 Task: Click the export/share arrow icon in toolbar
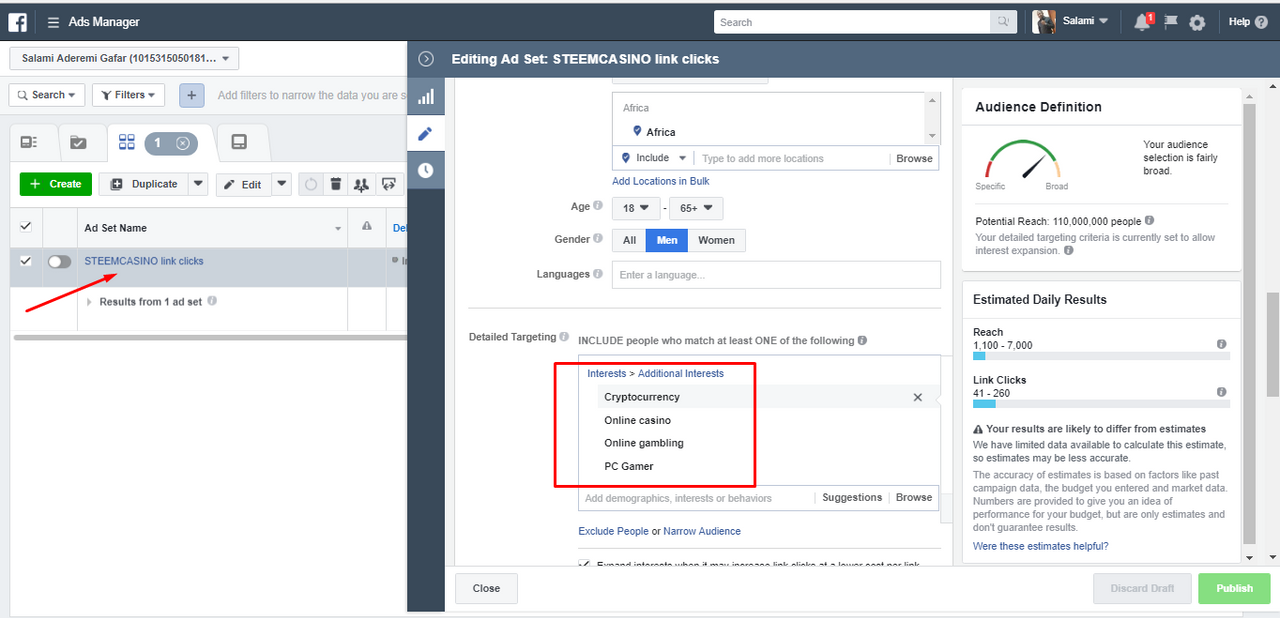pos(389,184)
